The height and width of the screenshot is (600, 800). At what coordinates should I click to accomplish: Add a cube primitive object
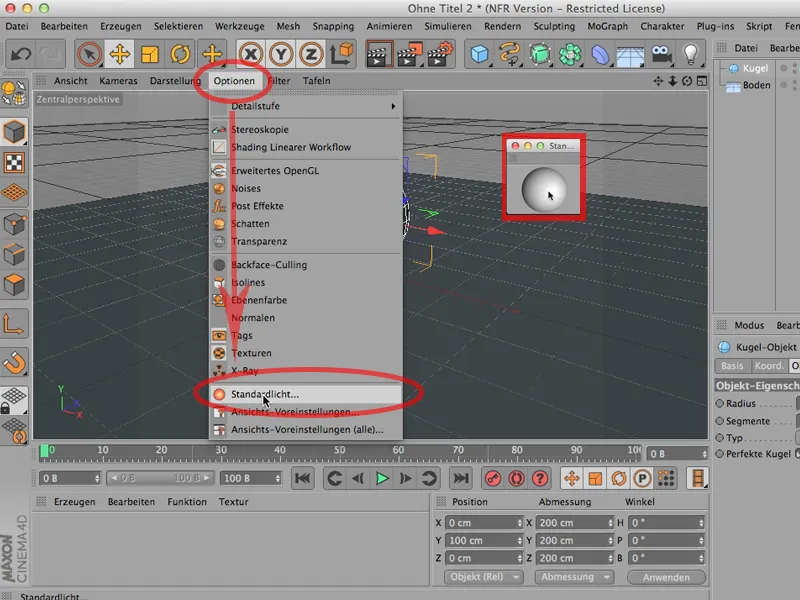480,54
